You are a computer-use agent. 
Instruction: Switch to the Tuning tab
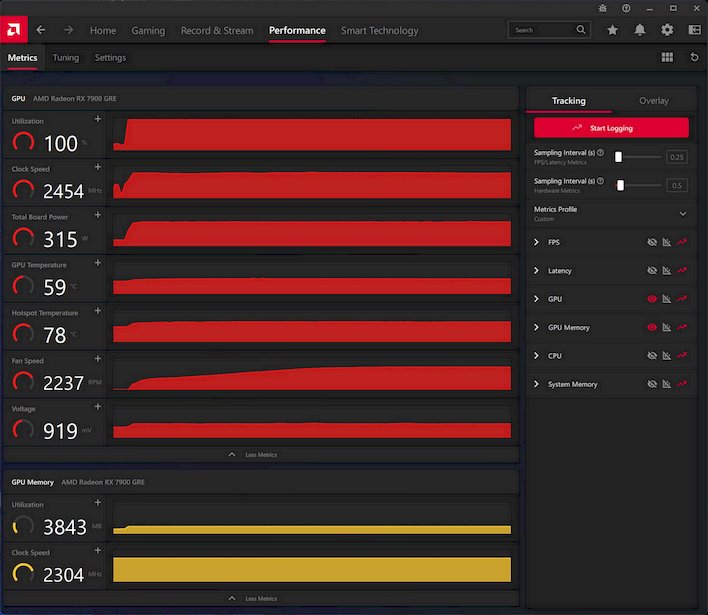pyautogui.click(x=66, y=58)
